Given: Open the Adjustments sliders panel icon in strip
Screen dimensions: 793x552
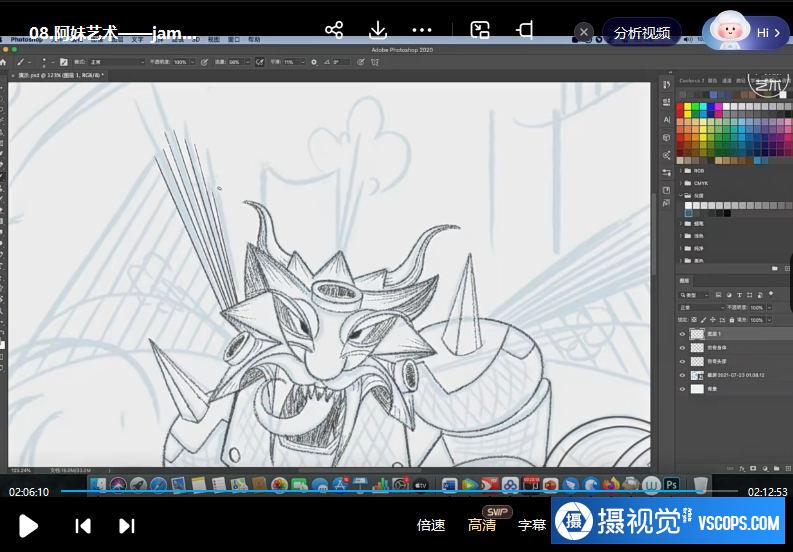Looking at the screenshot, I should (x=666, y=173).
